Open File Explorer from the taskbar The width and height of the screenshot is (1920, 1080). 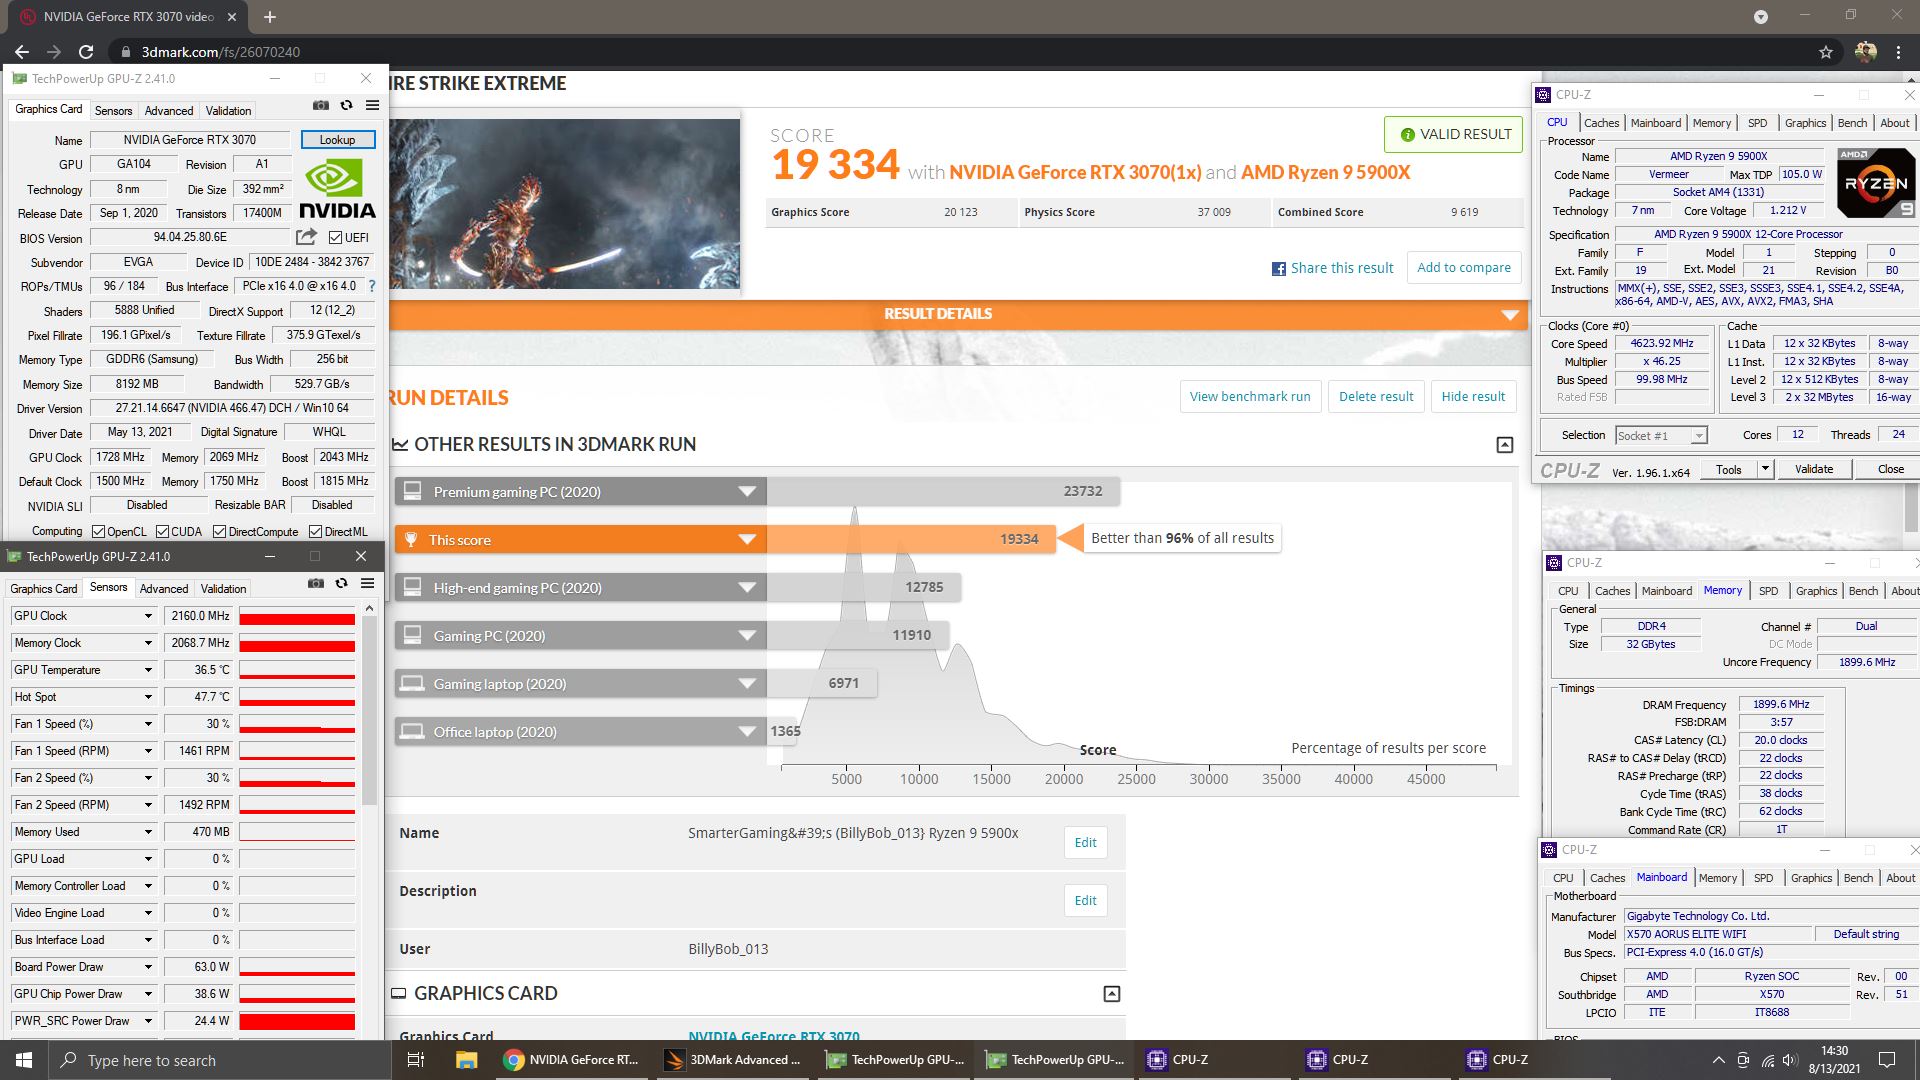coord(466,1060)
